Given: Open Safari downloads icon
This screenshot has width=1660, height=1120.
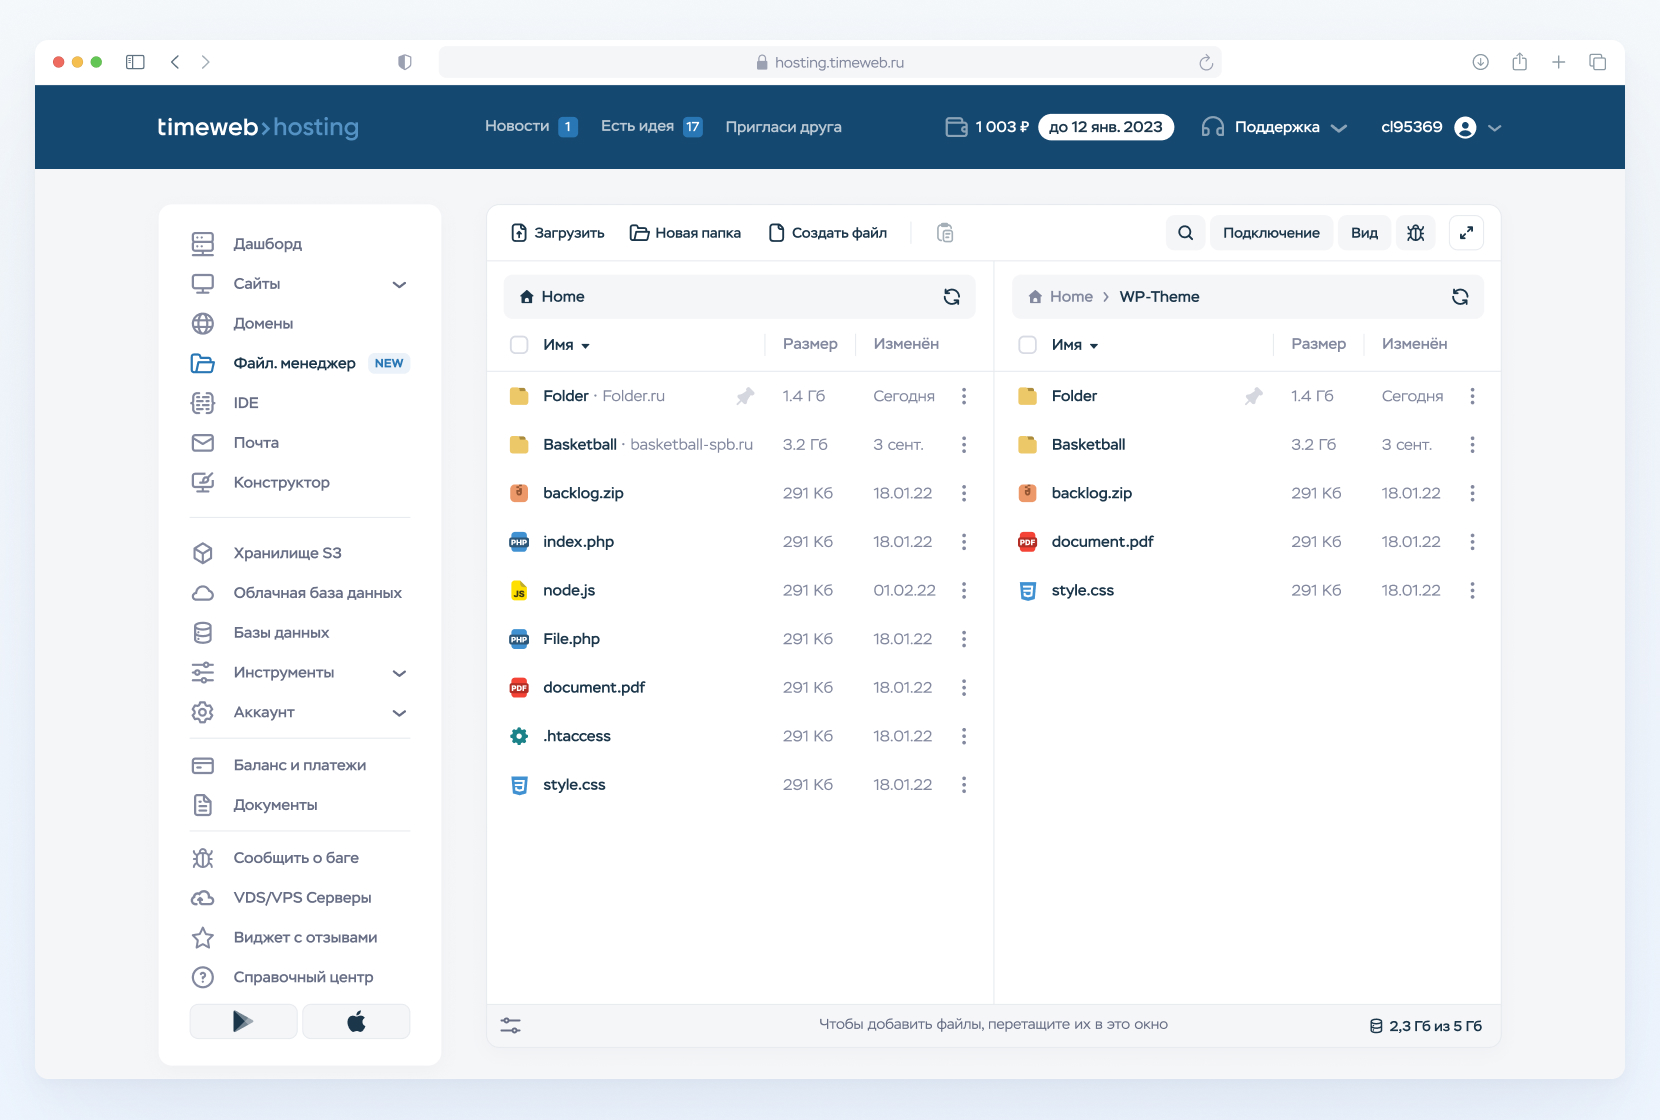Looking at the screenshot, I should [1480, 62].
